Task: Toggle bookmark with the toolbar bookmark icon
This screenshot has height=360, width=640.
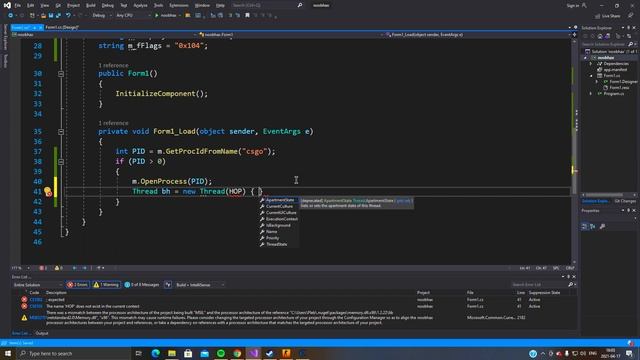Action: click(247, 16)
